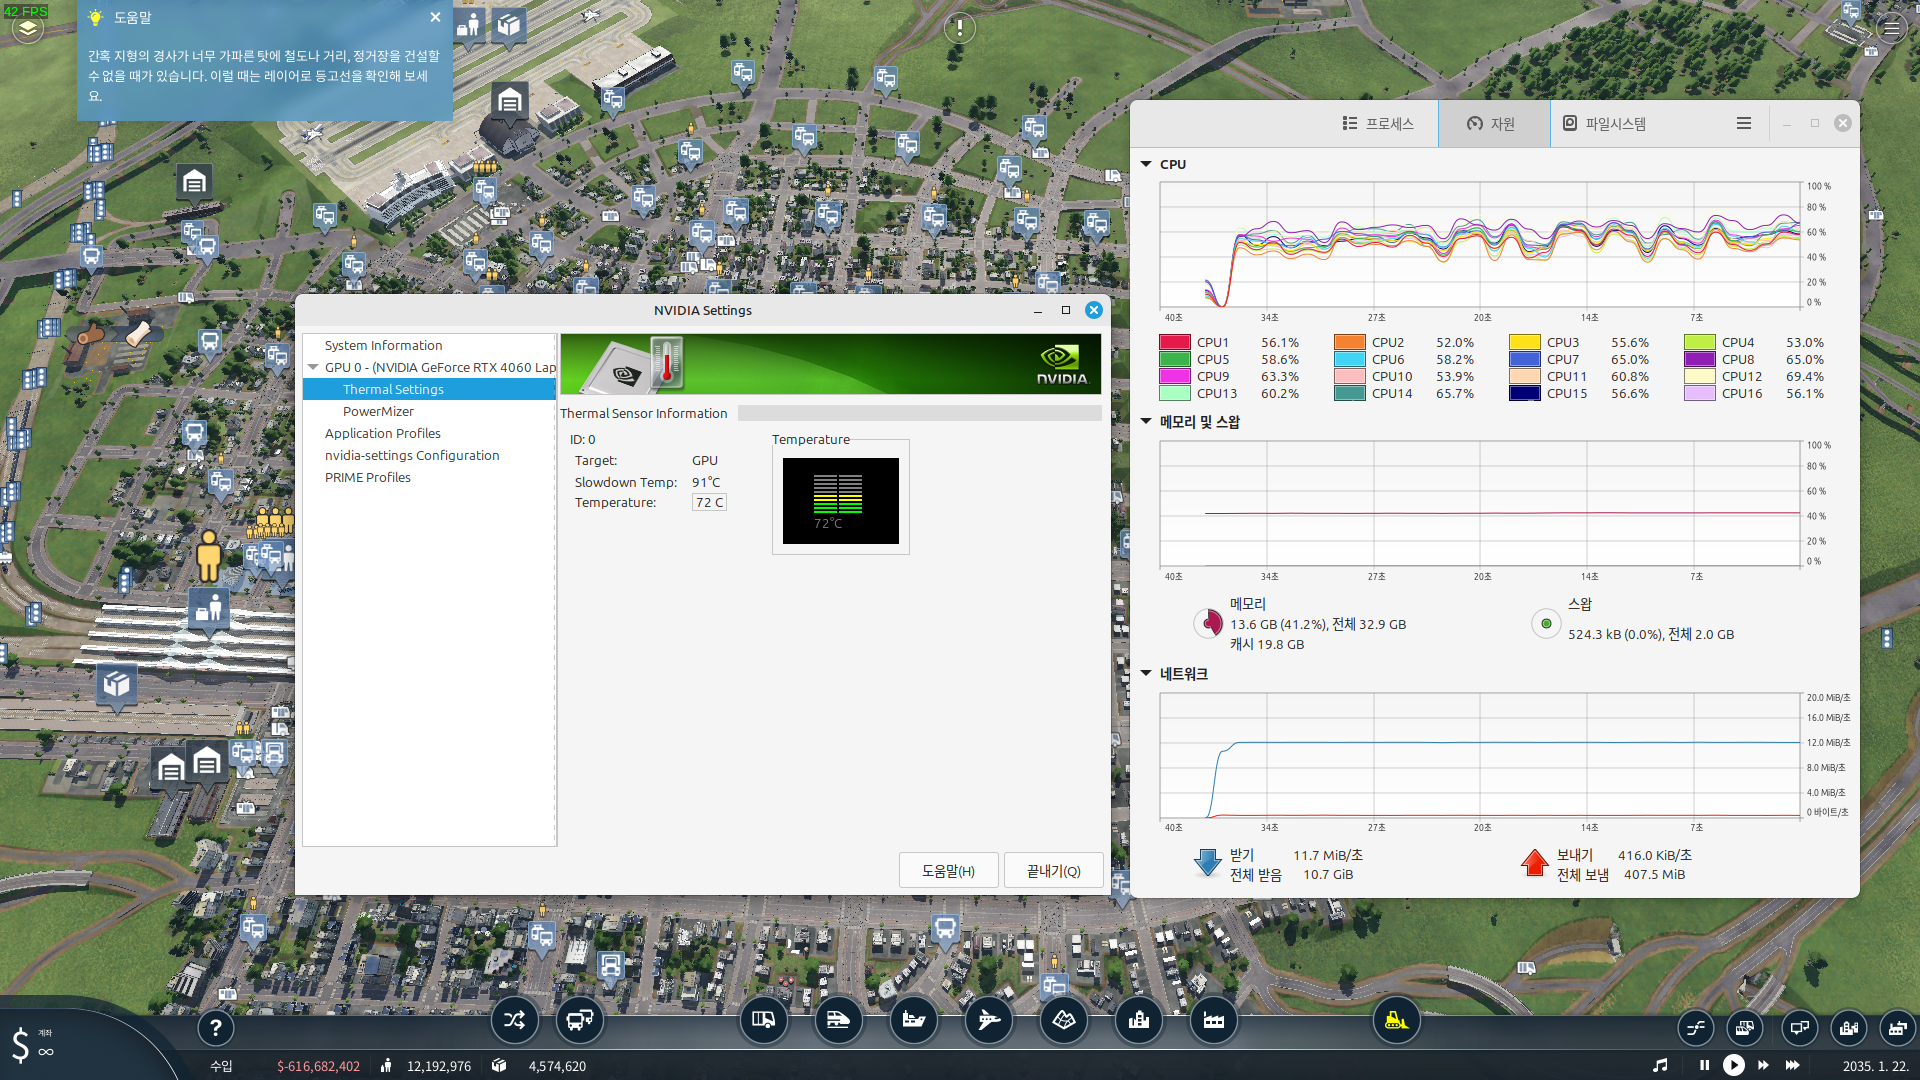This screenshot has height=1080, width=1920.
Task: Open the town list icon
Action: [1848, 1027]
